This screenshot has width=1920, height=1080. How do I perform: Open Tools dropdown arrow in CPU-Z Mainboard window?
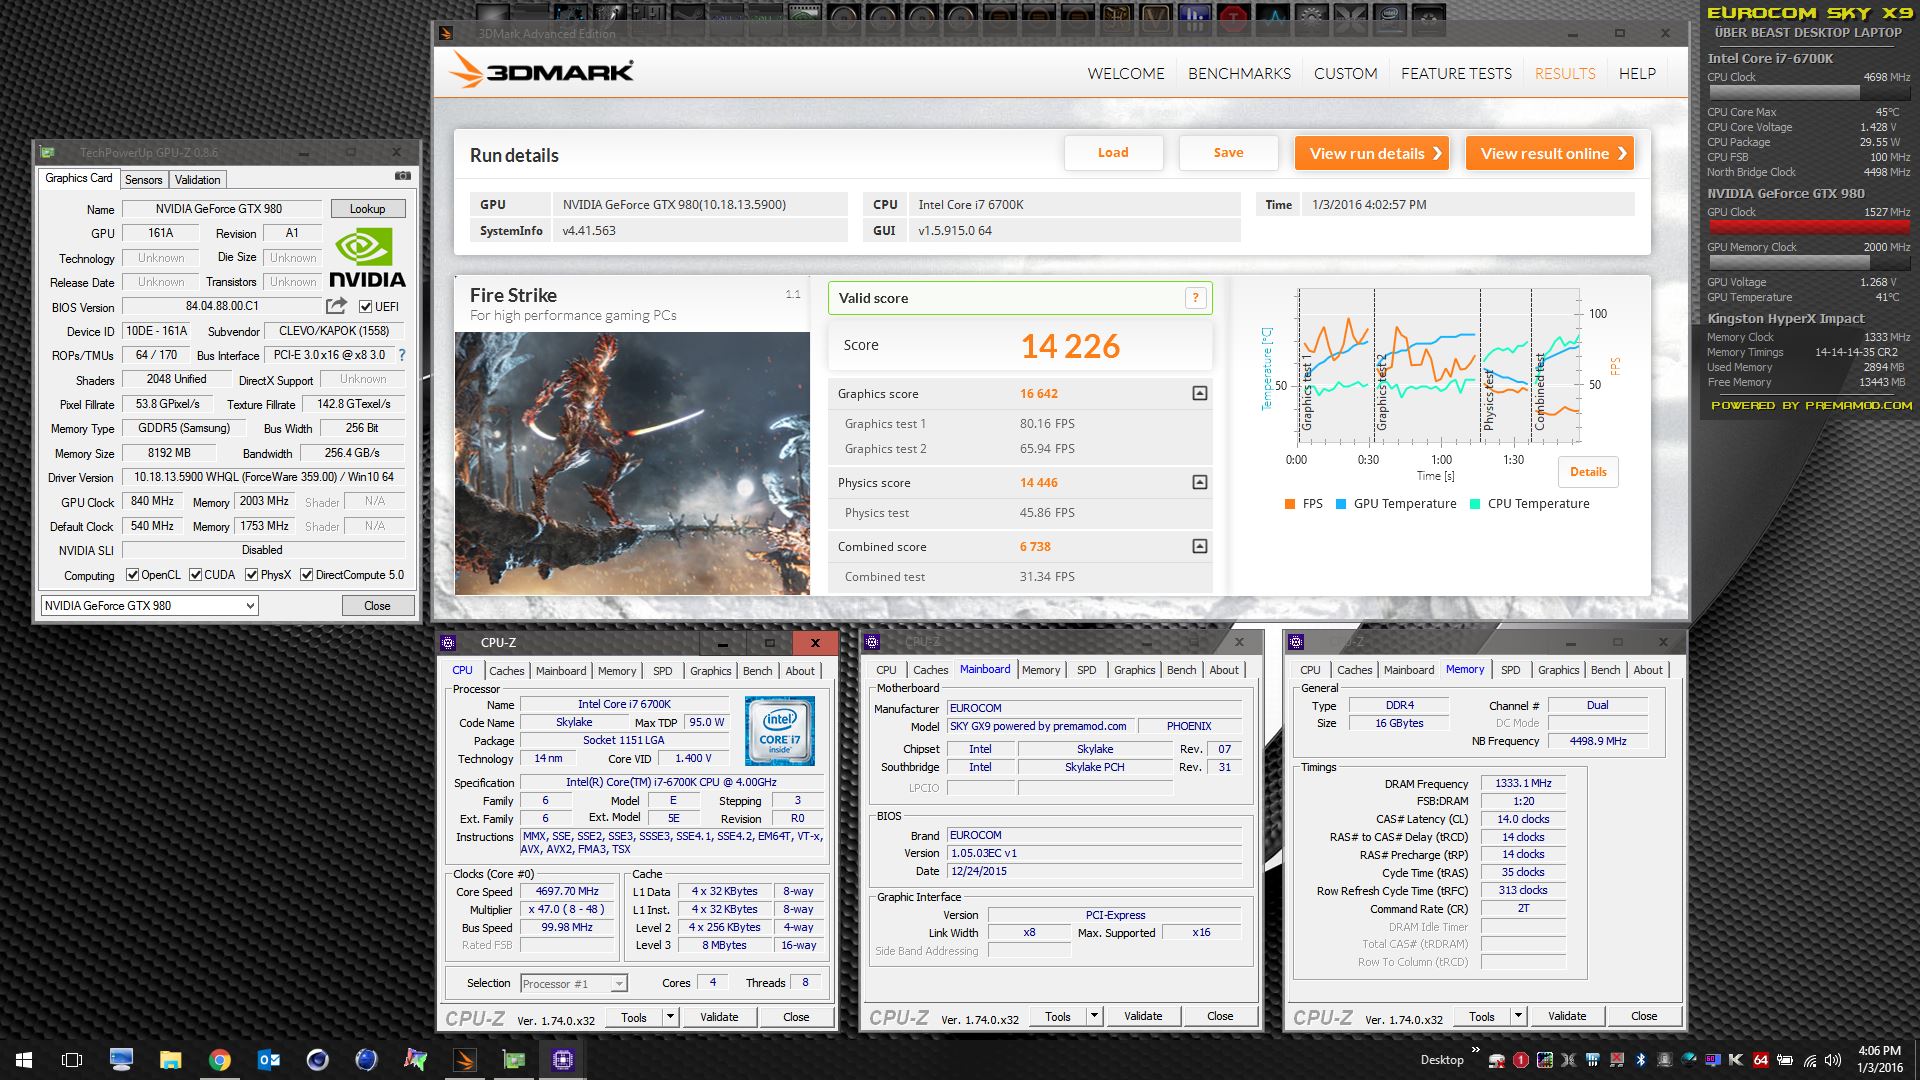tap(1094, 1016)
